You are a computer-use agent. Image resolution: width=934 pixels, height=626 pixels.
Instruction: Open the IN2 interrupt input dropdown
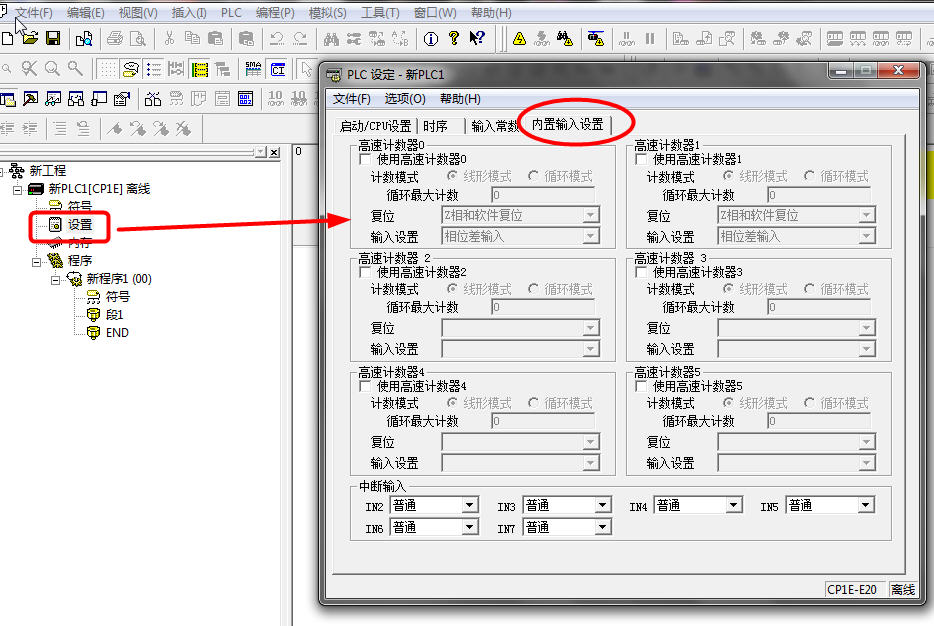[469, 506]
